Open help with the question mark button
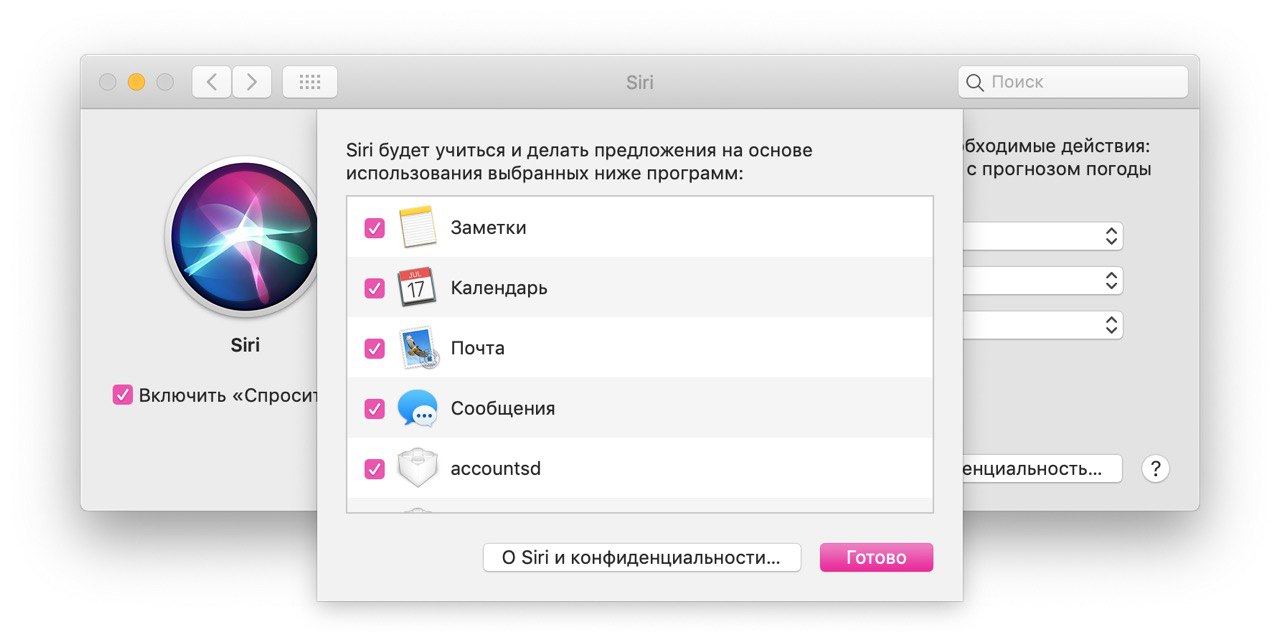The image size is (1280, 640). click(1155, 468)
